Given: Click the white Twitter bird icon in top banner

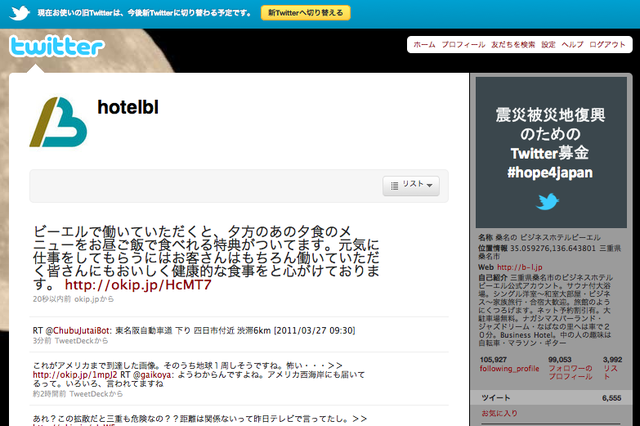Looking at the screenshot, I should 19,13.
